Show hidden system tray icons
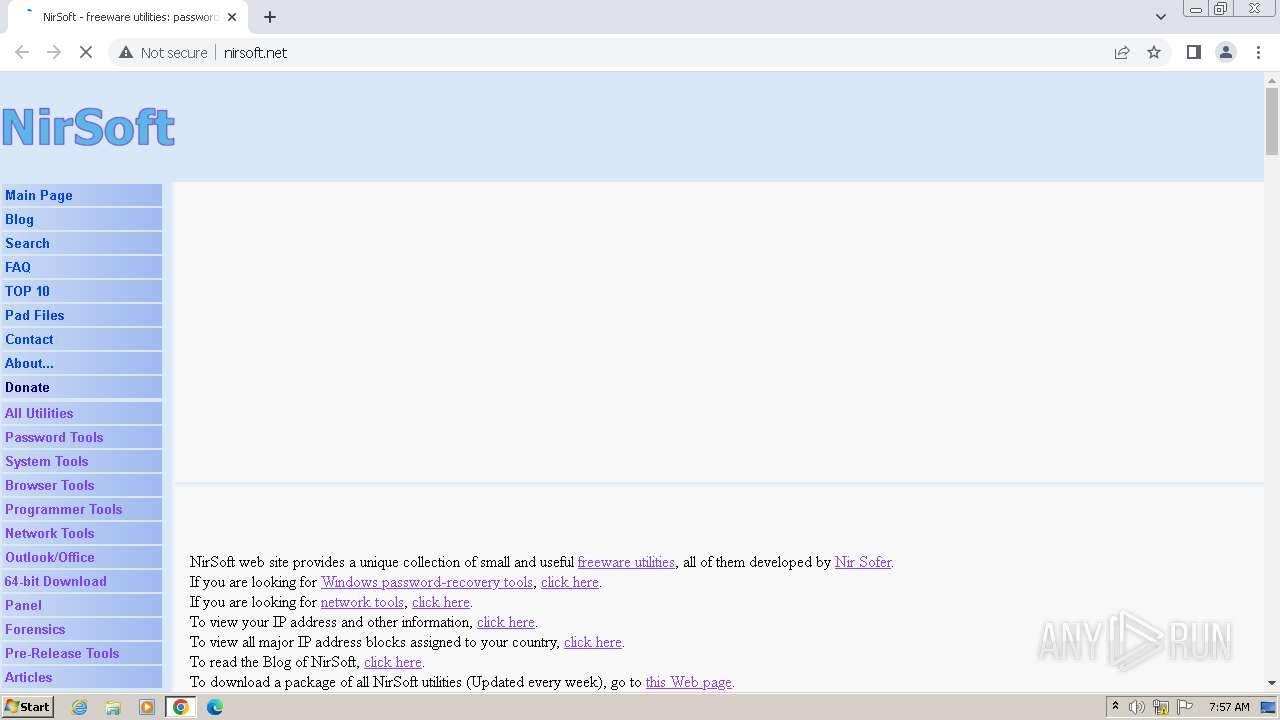This screenshot has height=720, width=1280. tap(1115, 707)
